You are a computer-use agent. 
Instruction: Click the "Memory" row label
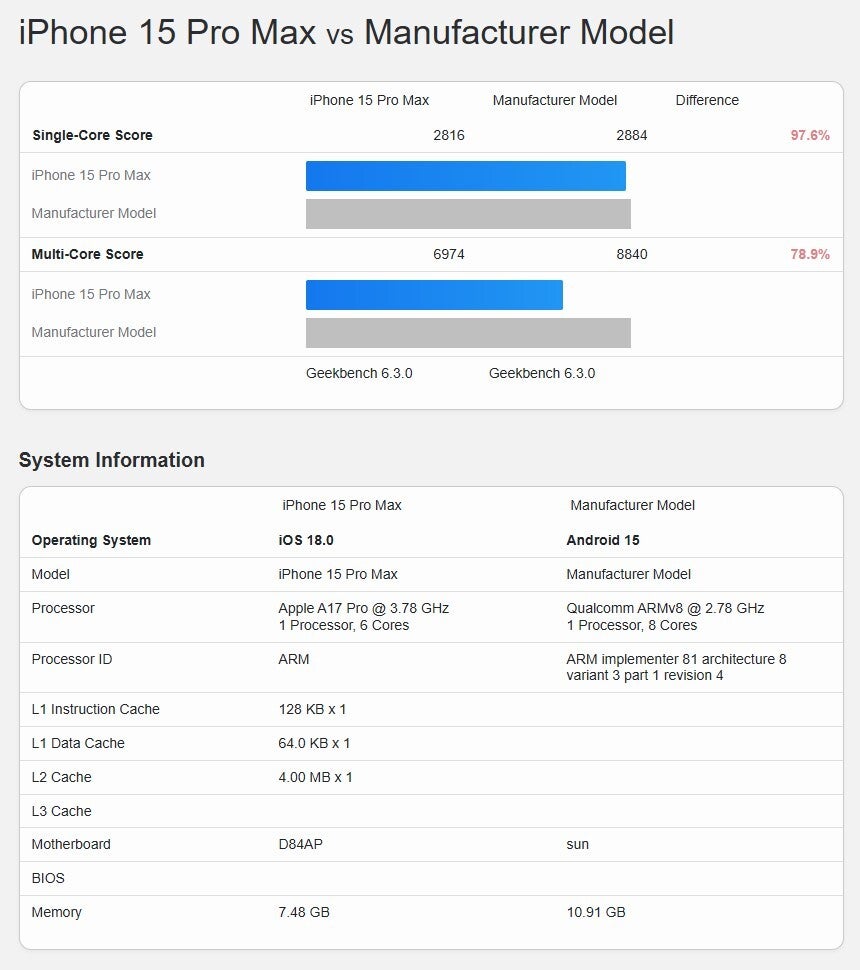pyautogui.click(x=56, y=912)
